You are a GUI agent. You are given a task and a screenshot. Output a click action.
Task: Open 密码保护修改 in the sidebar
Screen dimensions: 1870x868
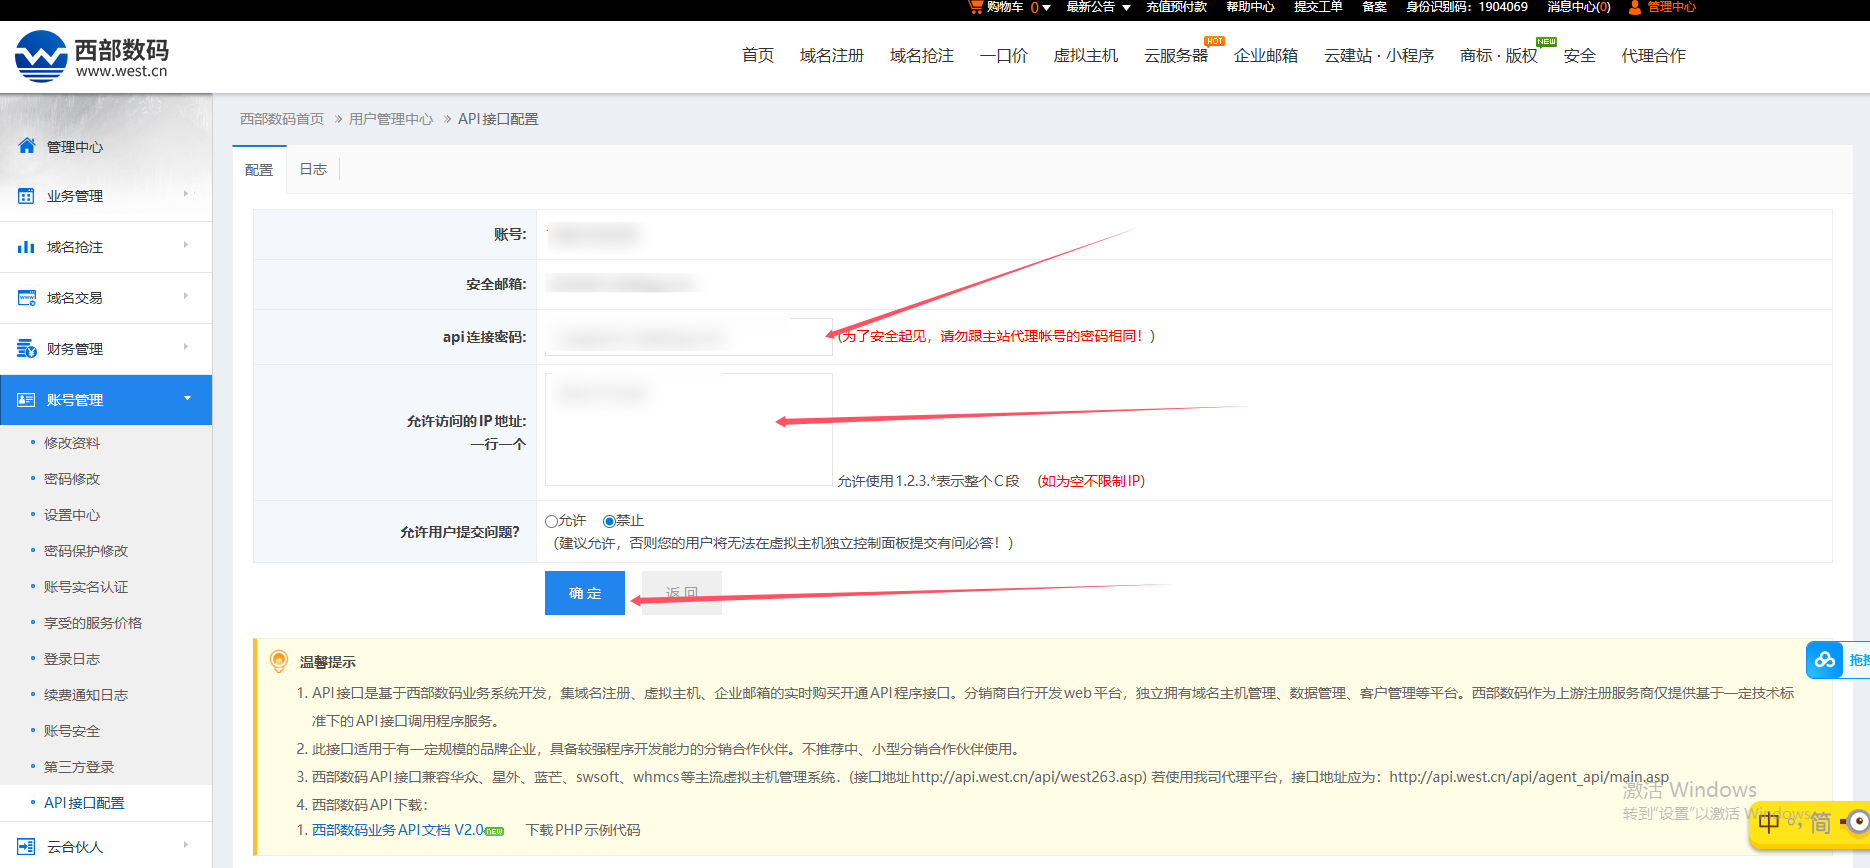(x=86, y=551)
